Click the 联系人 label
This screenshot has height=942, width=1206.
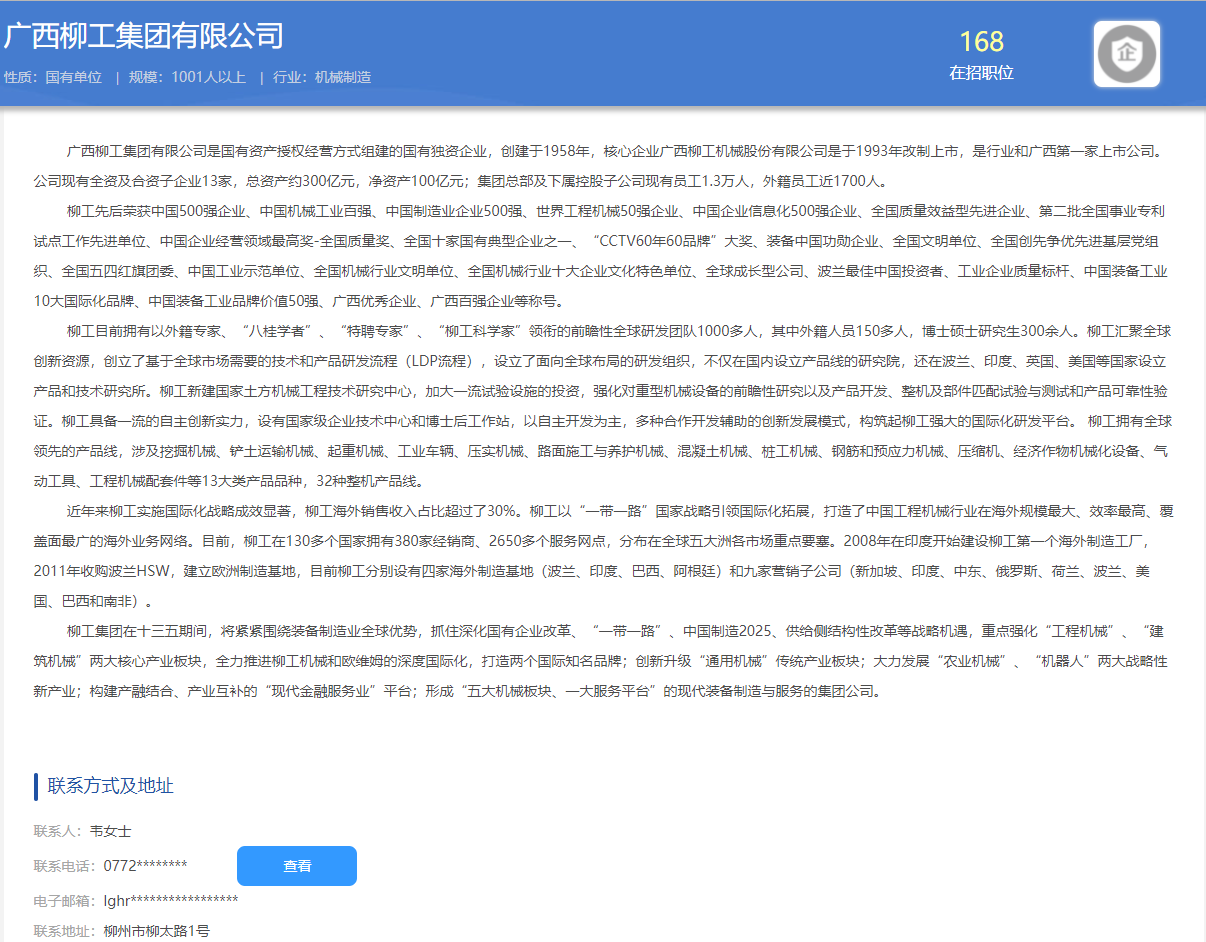point(59,831)
